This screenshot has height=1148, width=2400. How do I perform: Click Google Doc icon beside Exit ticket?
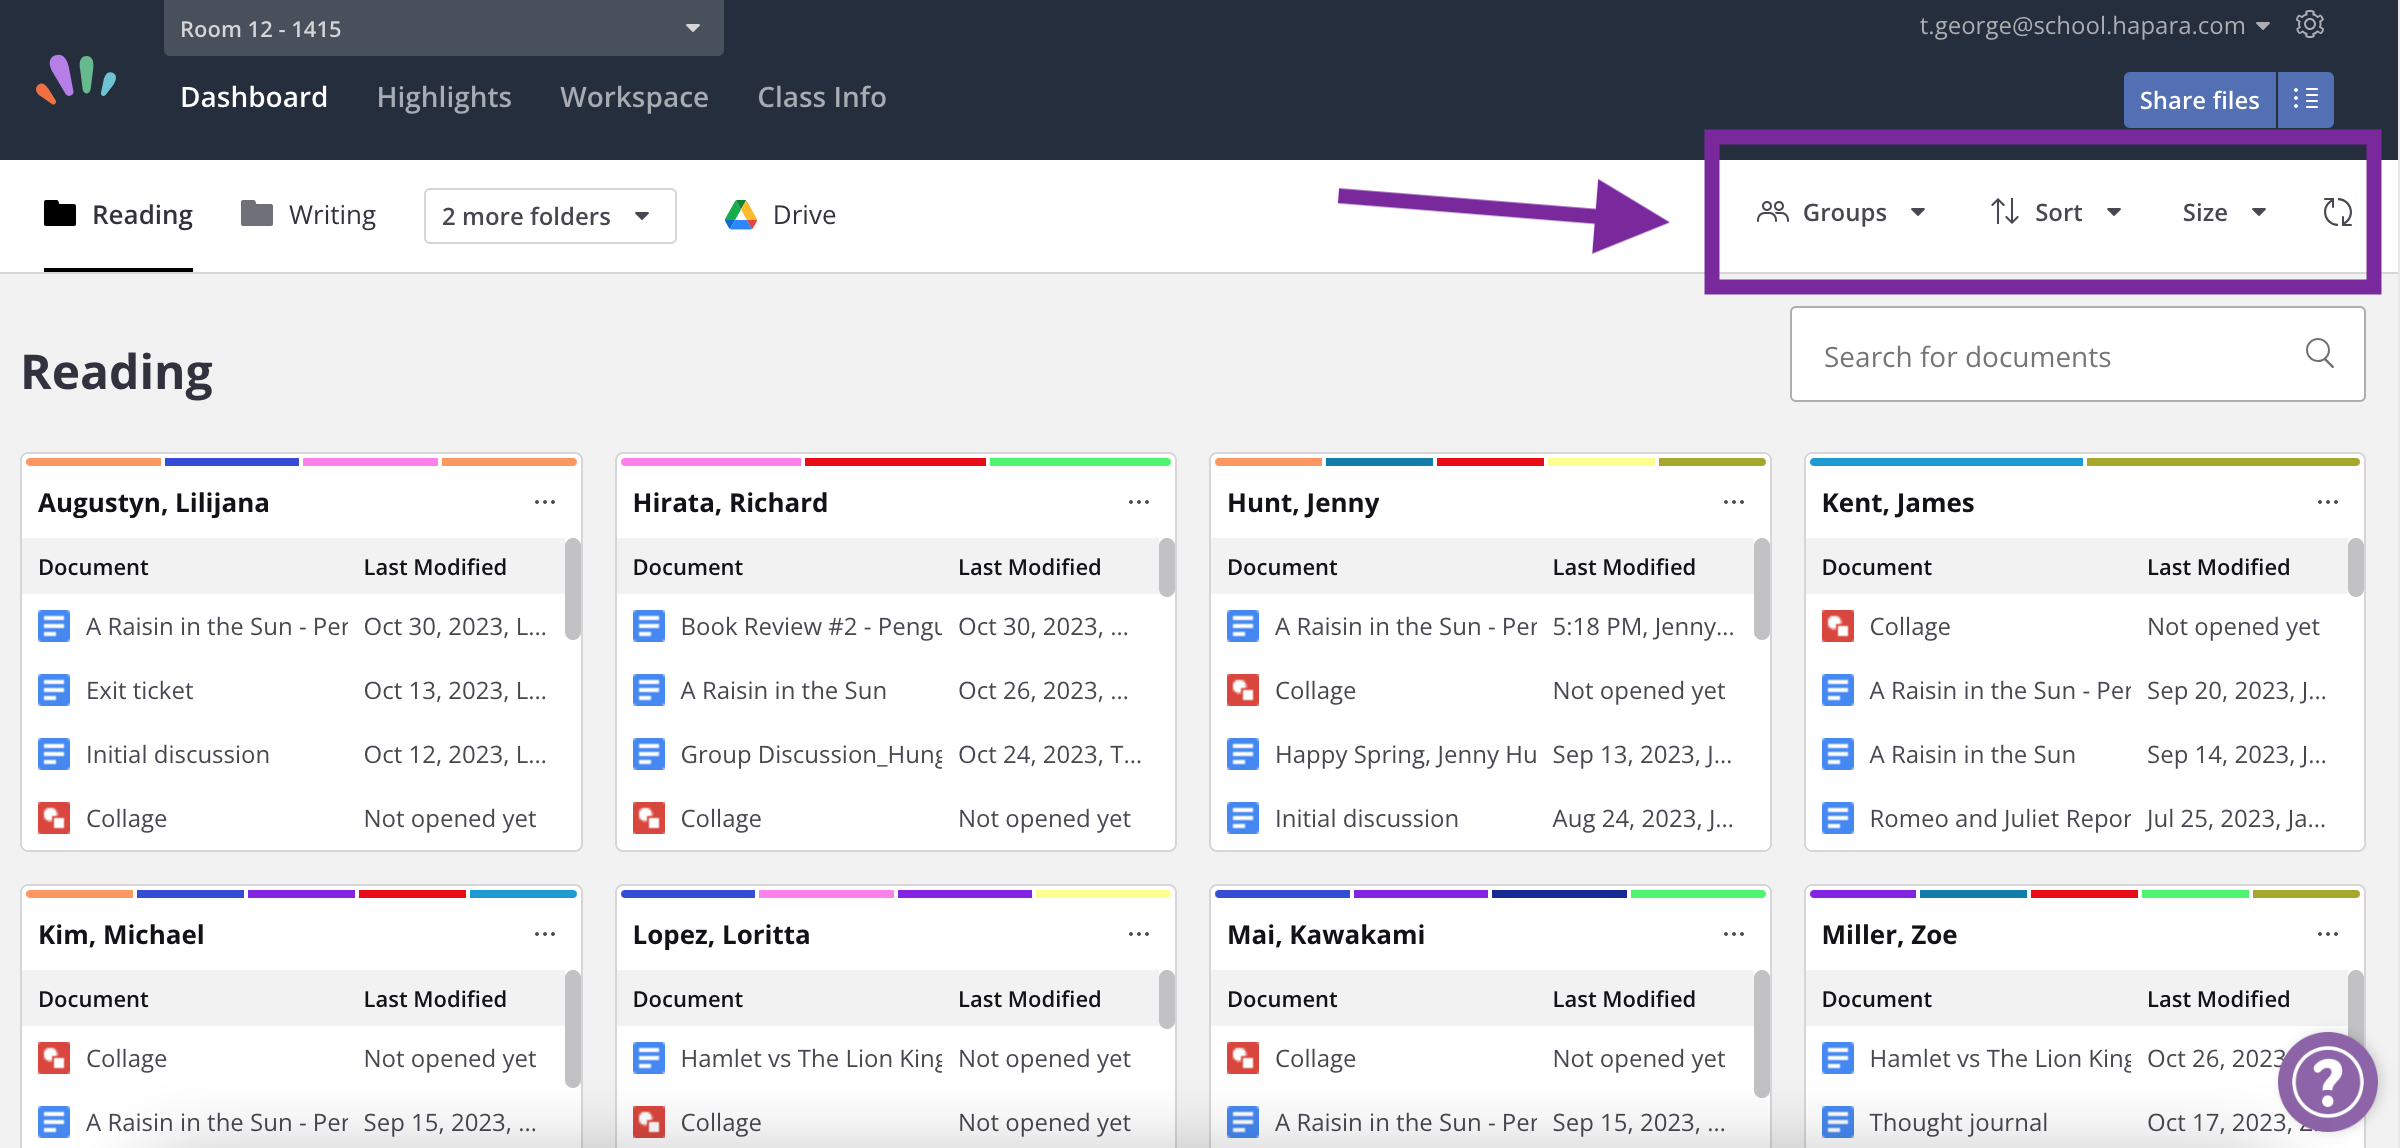54,690
